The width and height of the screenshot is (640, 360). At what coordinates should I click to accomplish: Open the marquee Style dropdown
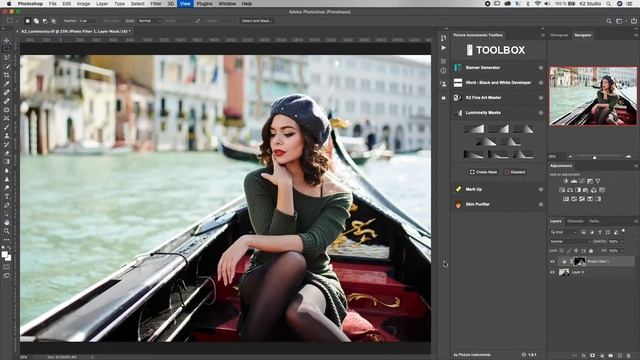149,21
